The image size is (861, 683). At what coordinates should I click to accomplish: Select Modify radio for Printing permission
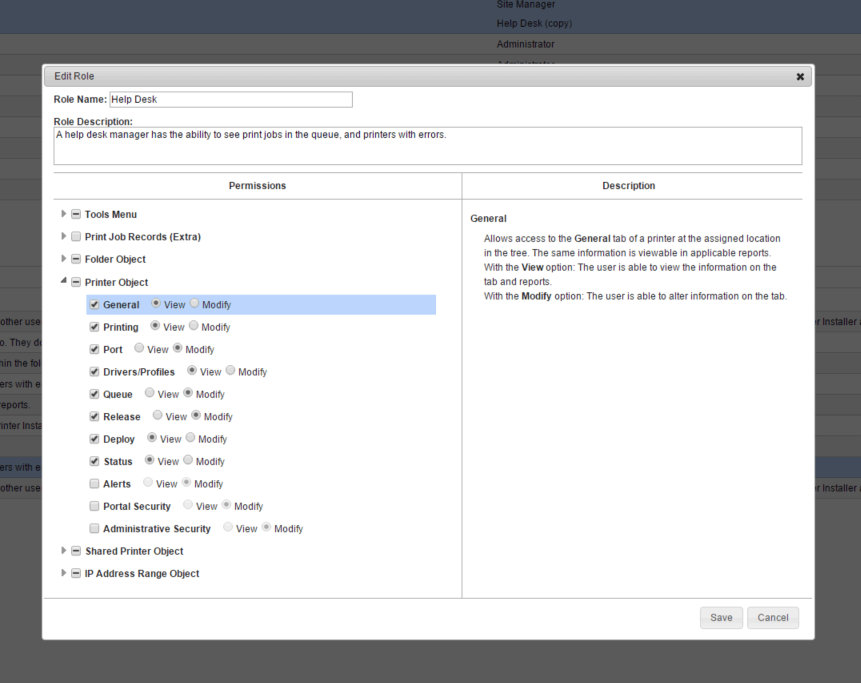(195, 327)
